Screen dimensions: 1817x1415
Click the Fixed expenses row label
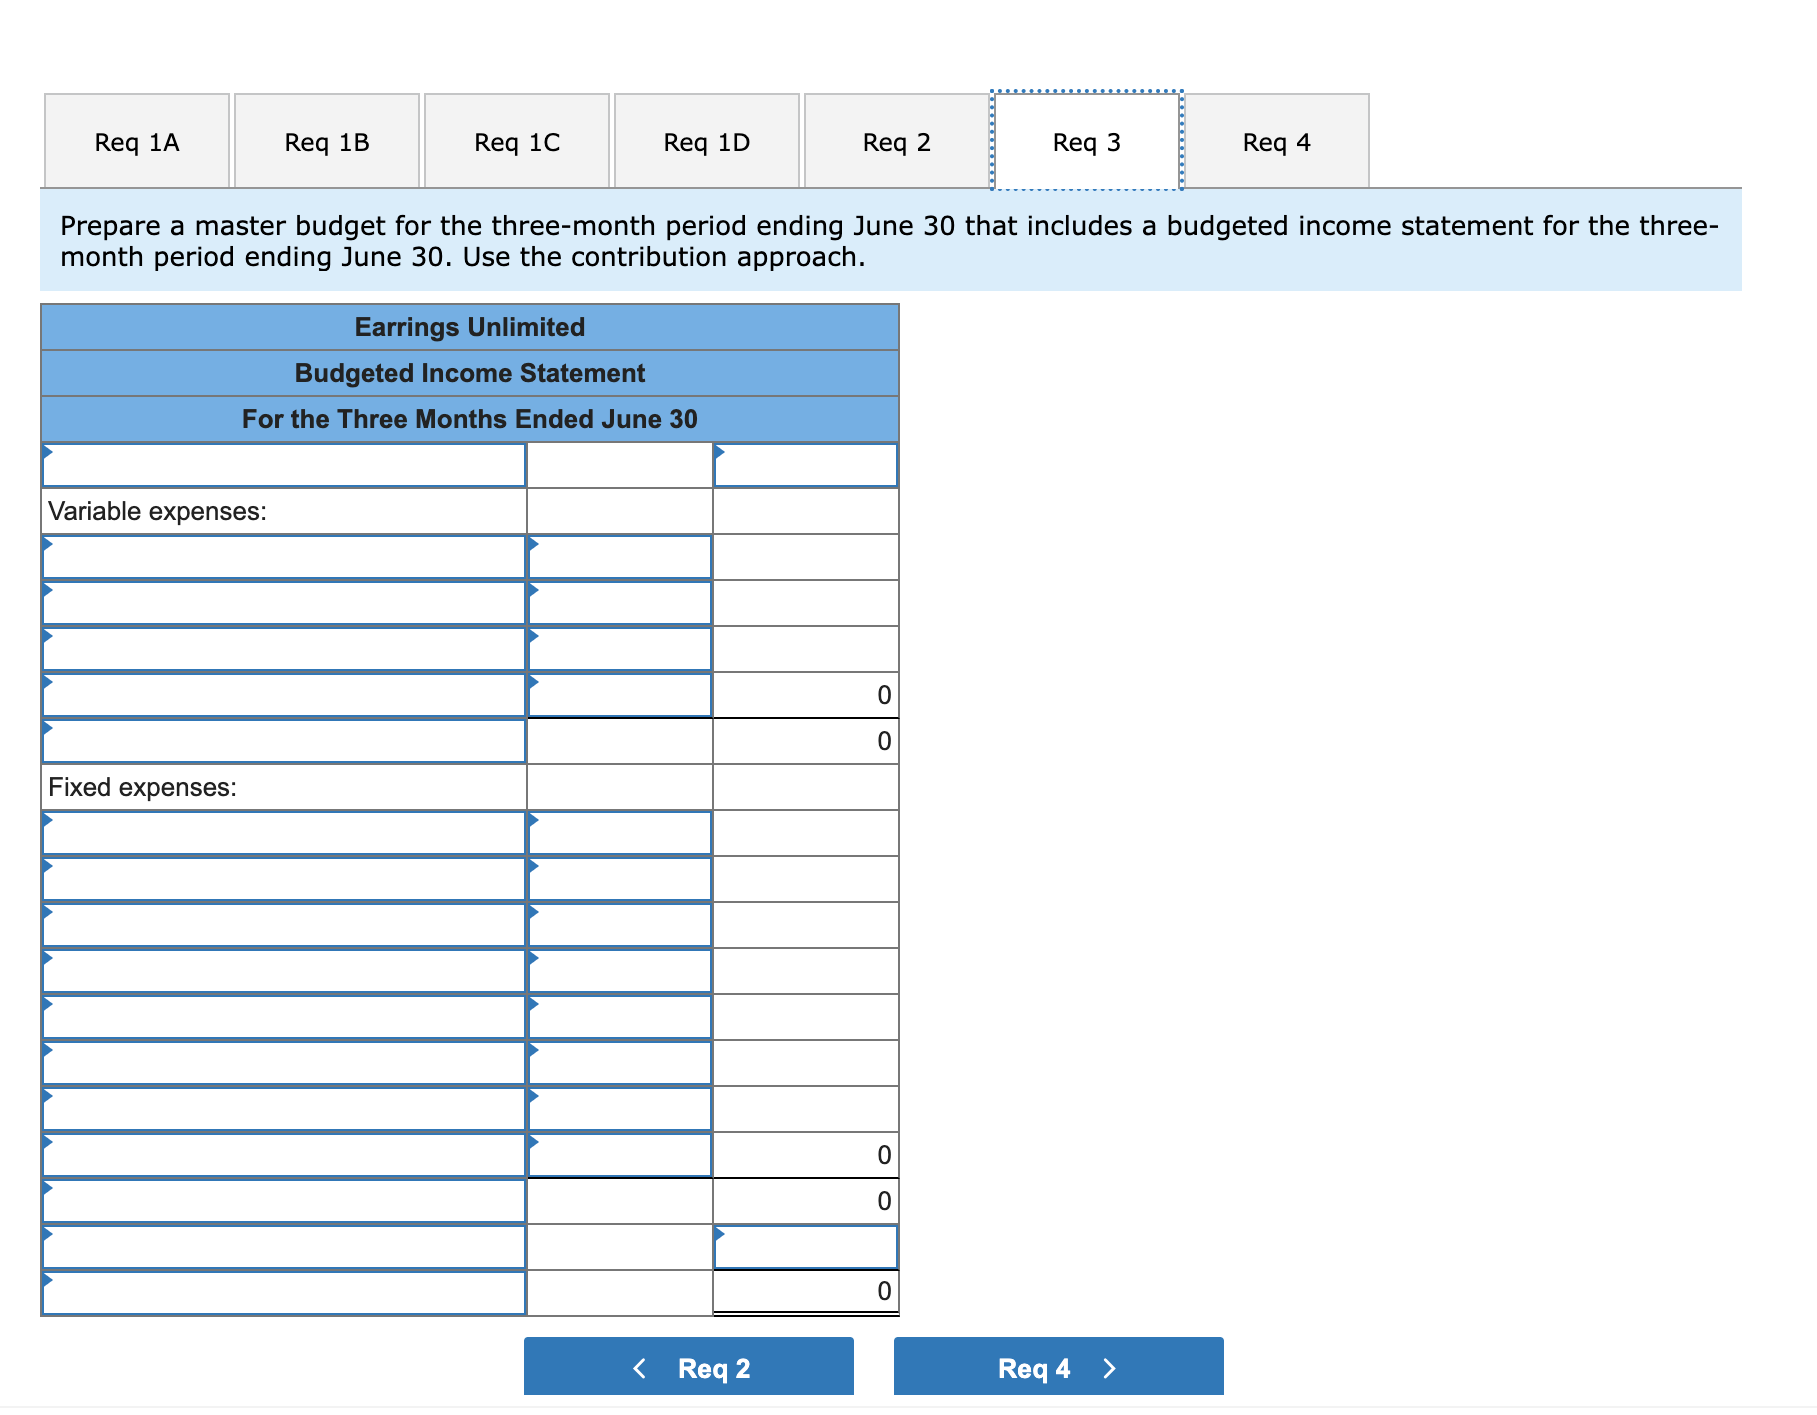141,787
